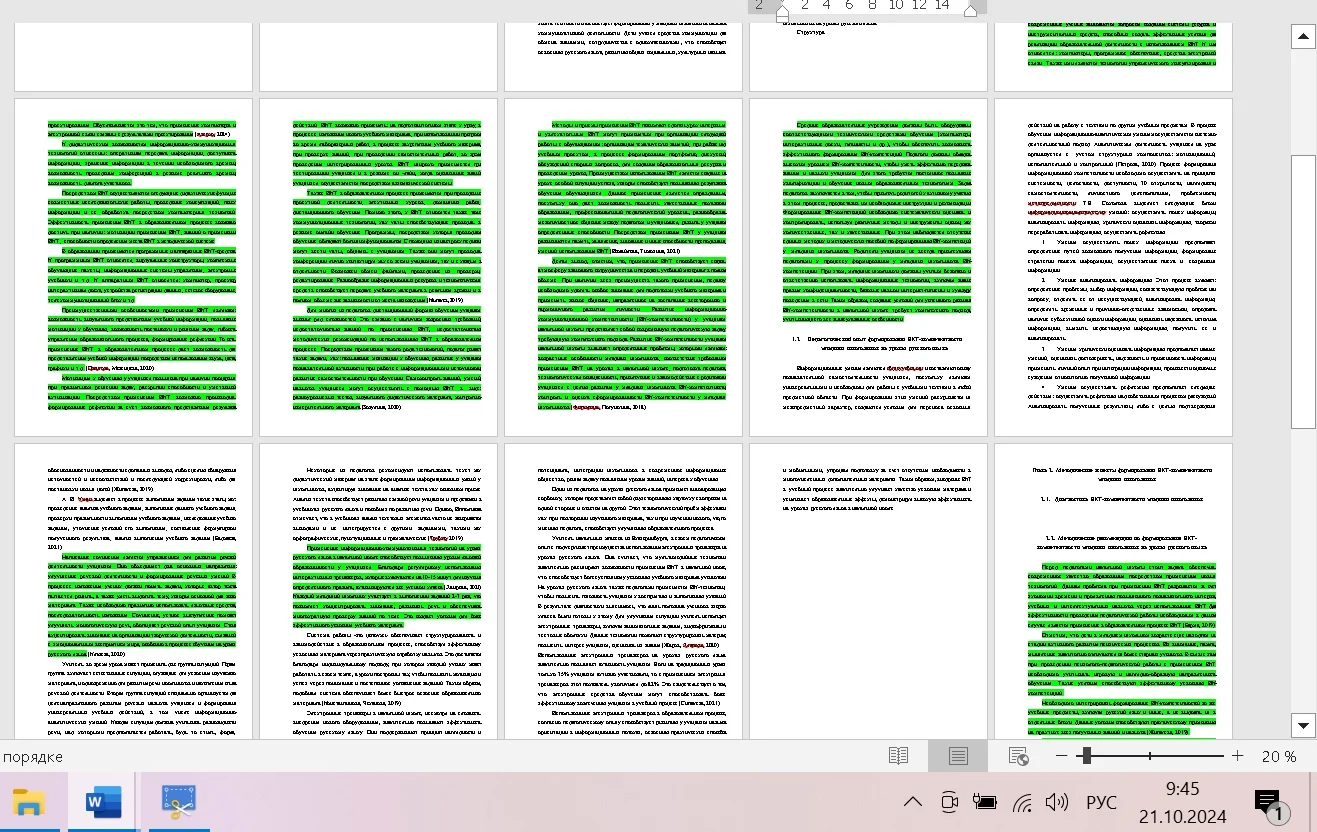Screen dimensions: 1317x832
Task: Open notification center with 1 badge
Action: [1270, 803]
